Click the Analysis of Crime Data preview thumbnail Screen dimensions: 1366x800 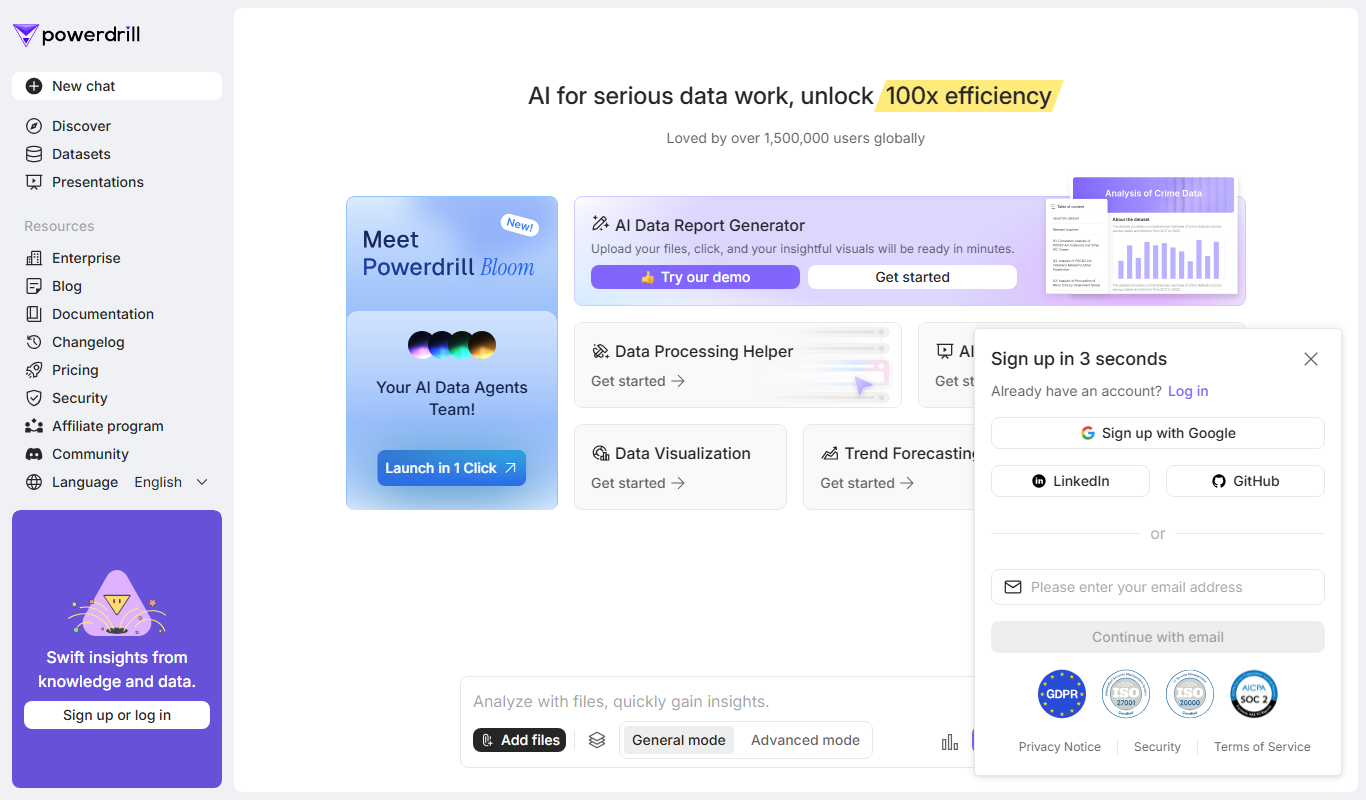tap(1141, 236)
